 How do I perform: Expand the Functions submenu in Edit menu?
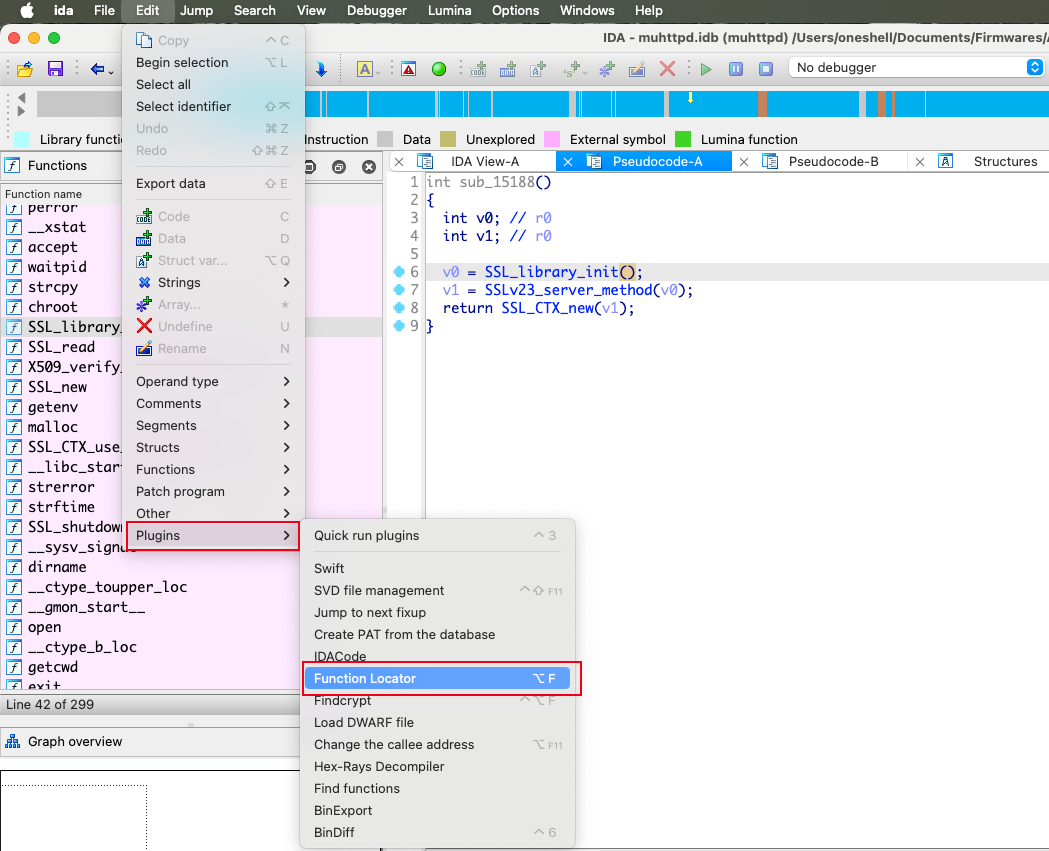point(213,469)
